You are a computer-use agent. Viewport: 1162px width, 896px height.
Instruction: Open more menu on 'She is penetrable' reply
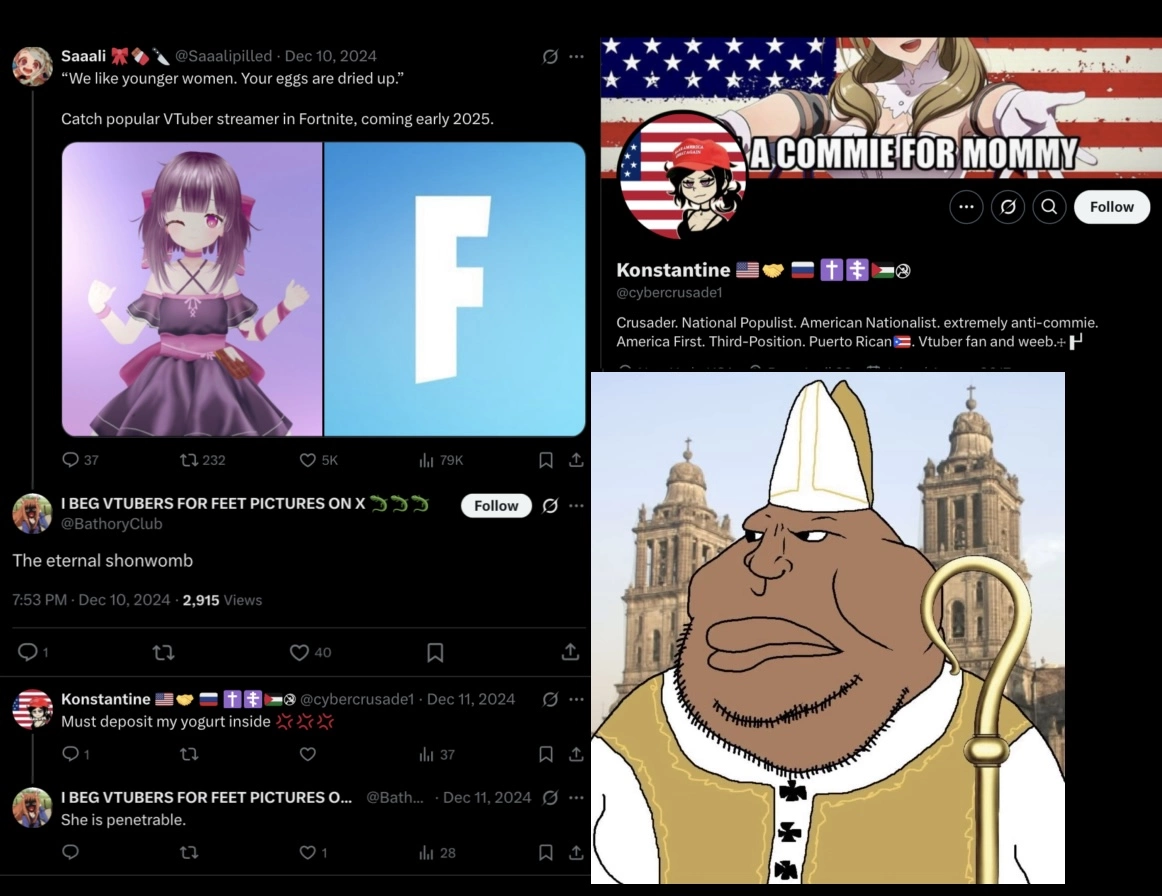577,797
